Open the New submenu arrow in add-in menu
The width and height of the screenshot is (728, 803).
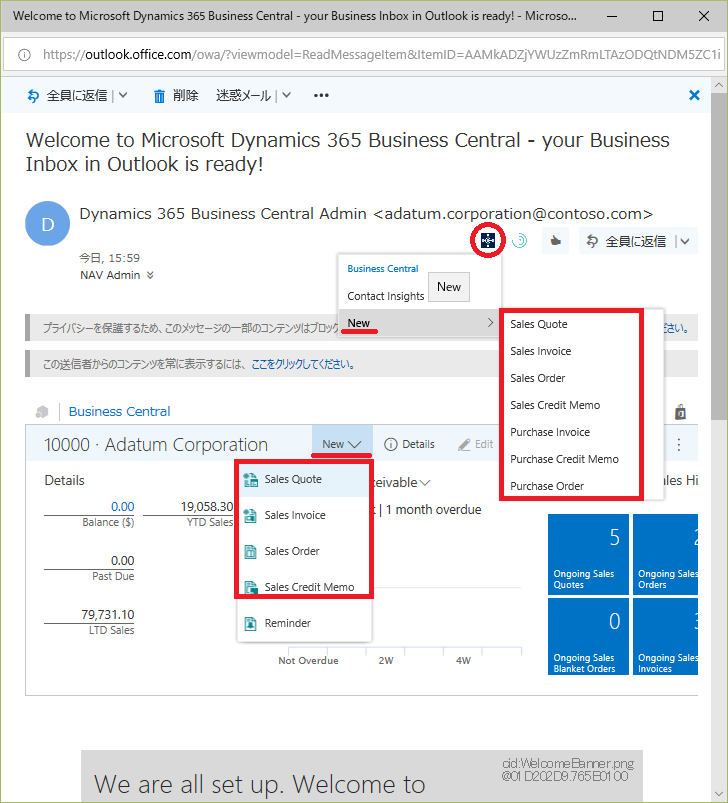click(490, 323)
